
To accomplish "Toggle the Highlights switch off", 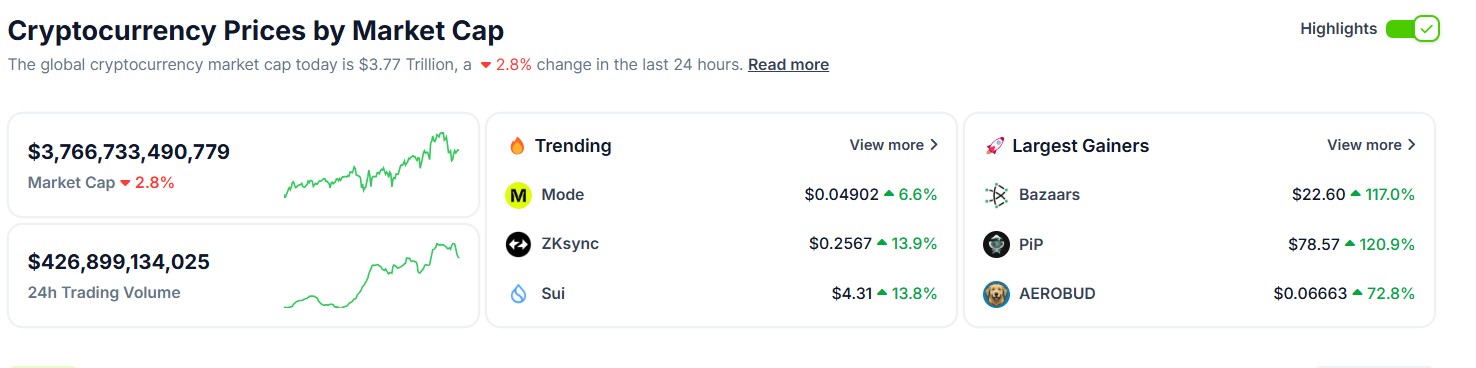I will tap(1413, 29).
